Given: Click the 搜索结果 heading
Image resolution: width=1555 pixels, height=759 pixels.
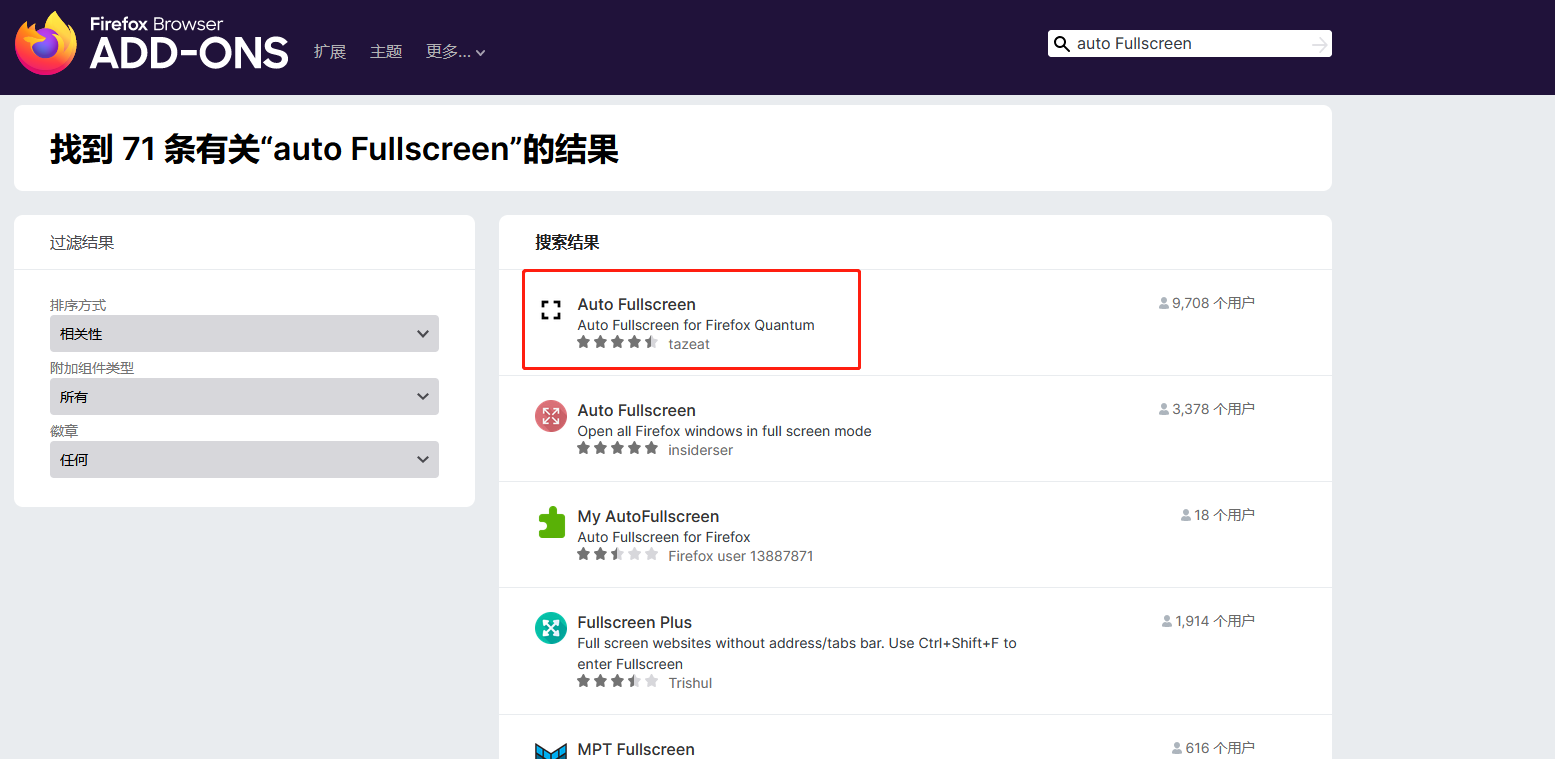Looking at the screenshot, I should [x=567, y=242].
